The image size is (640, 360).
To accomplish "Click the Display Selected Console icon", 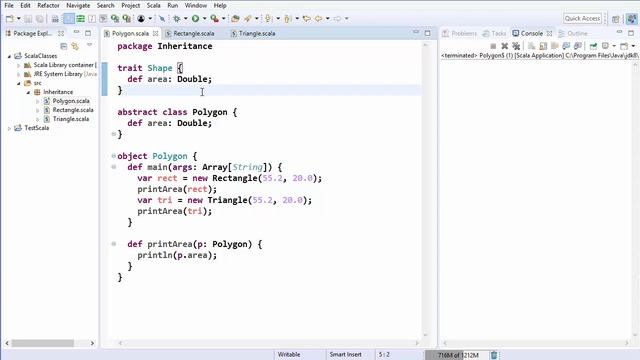I will point(605,46).
